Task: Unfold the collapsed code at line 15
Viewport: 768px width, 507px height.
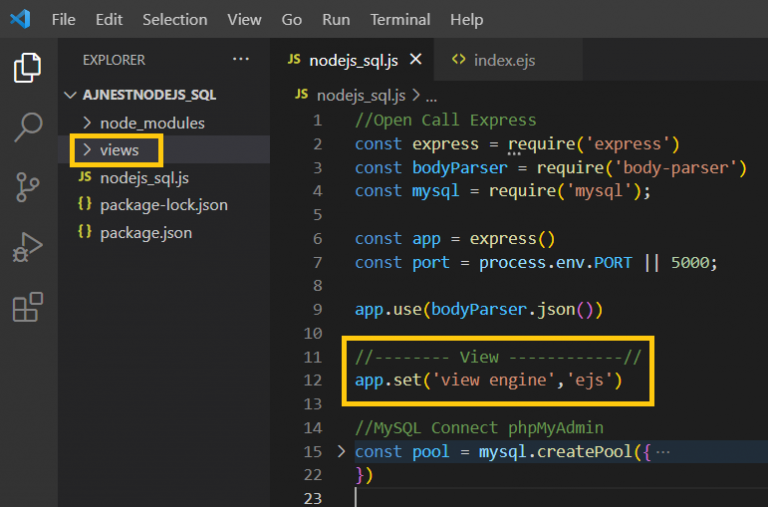Action: [x=341, y=451]
